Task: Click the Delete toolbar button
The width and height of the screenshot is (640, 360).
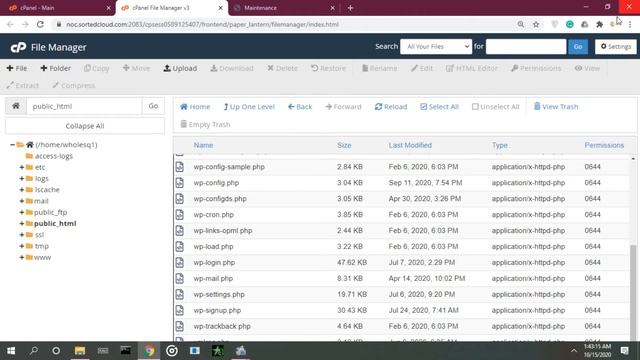Action: coord(282,68)
